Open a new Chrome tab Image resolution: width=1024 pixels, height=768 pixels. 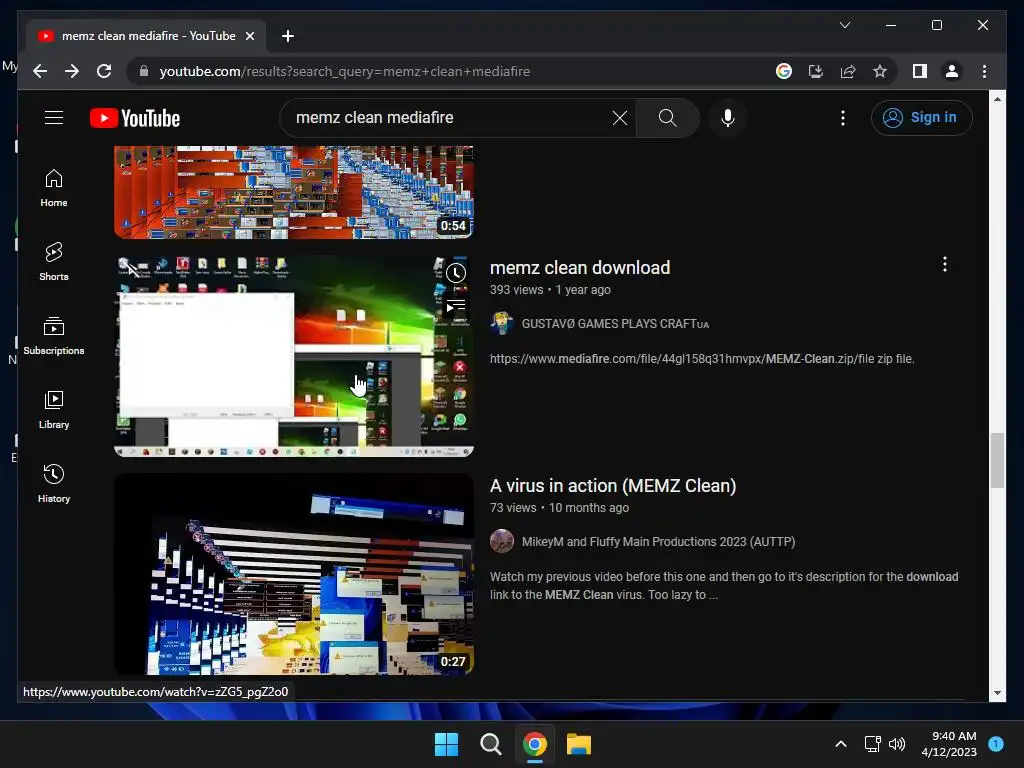[288, 36]
